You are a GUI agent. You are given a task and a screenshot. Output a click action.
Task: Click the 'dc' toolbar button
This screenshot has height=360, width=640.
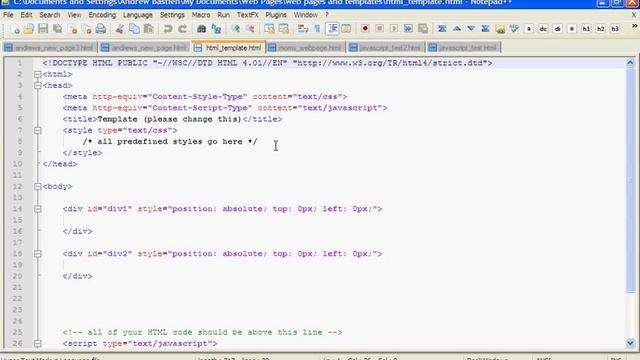coord(543,29)
